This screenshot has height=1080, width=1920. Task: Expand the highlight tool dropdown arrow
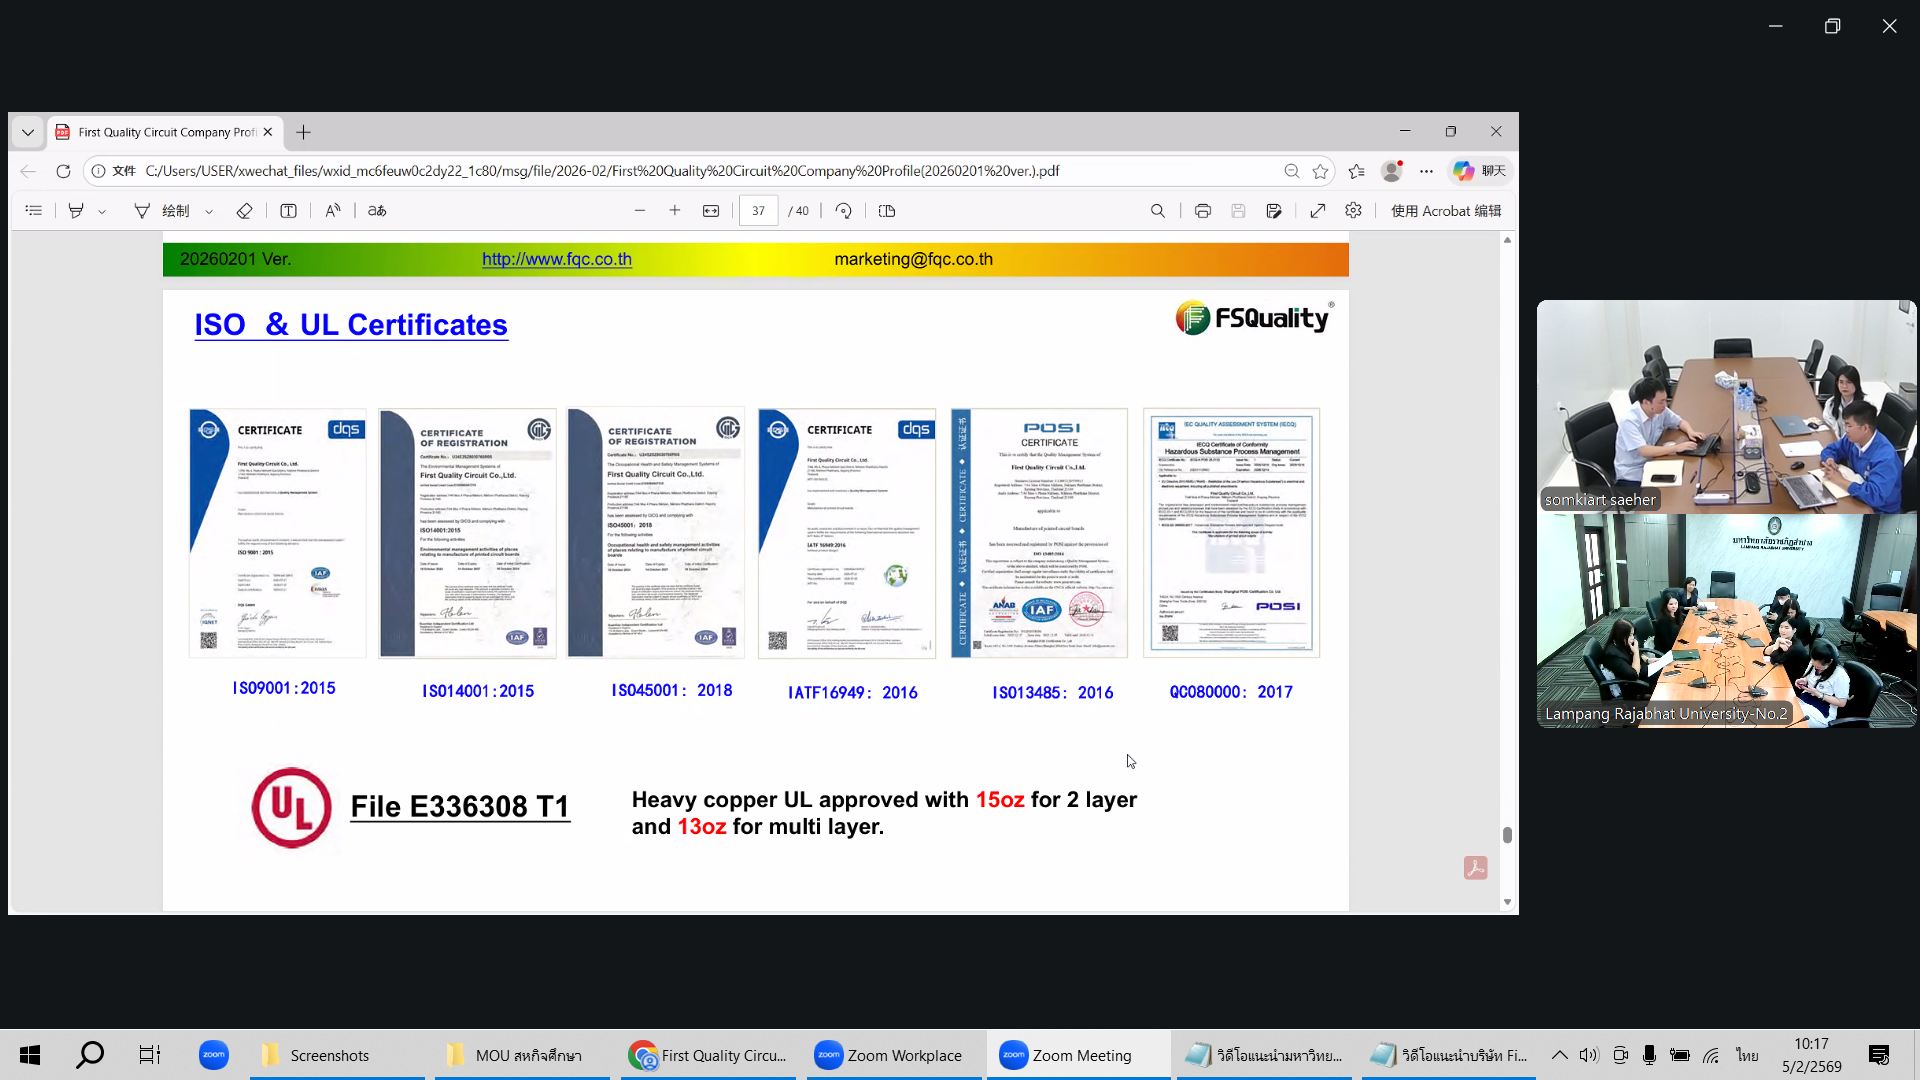(x=102, y=212)
